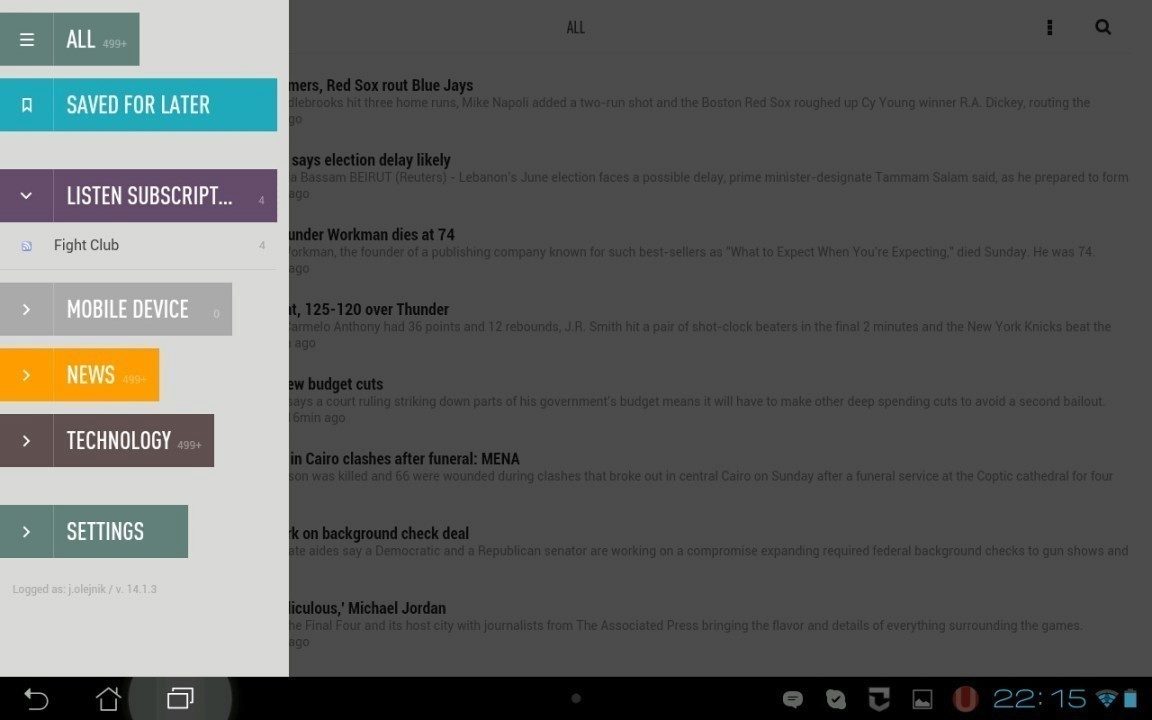Viewport: 1152px width, 720px height.
Task: Tap the recent apps button
Action: (180, 699)
